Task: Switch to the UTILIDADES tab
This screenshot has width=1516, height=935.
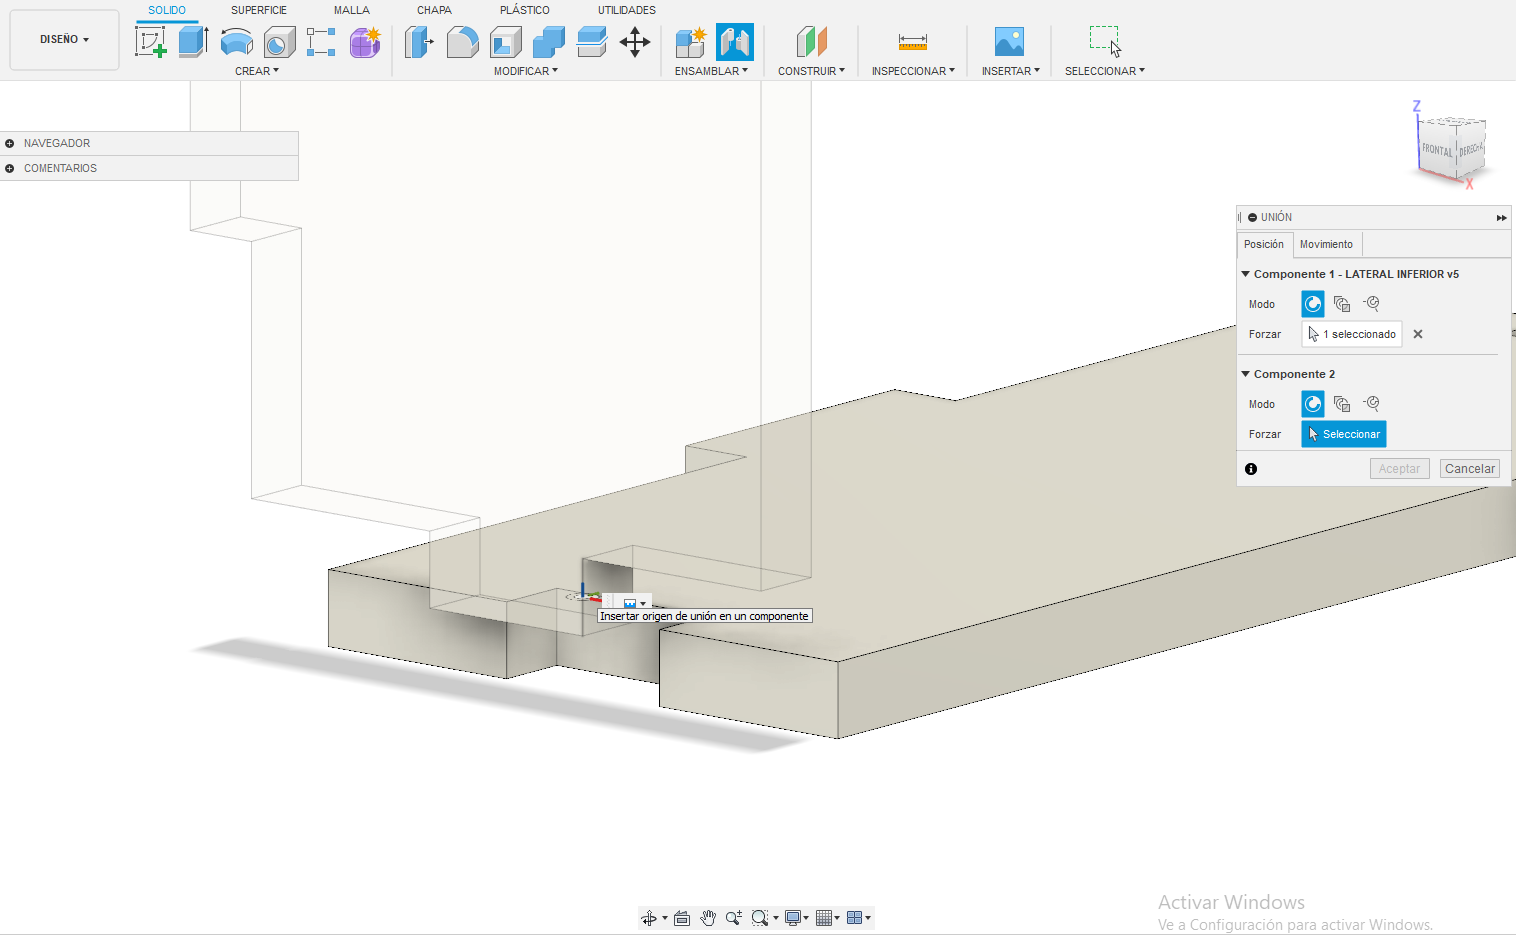Action: pyautogui.click(x=627, y=10)
